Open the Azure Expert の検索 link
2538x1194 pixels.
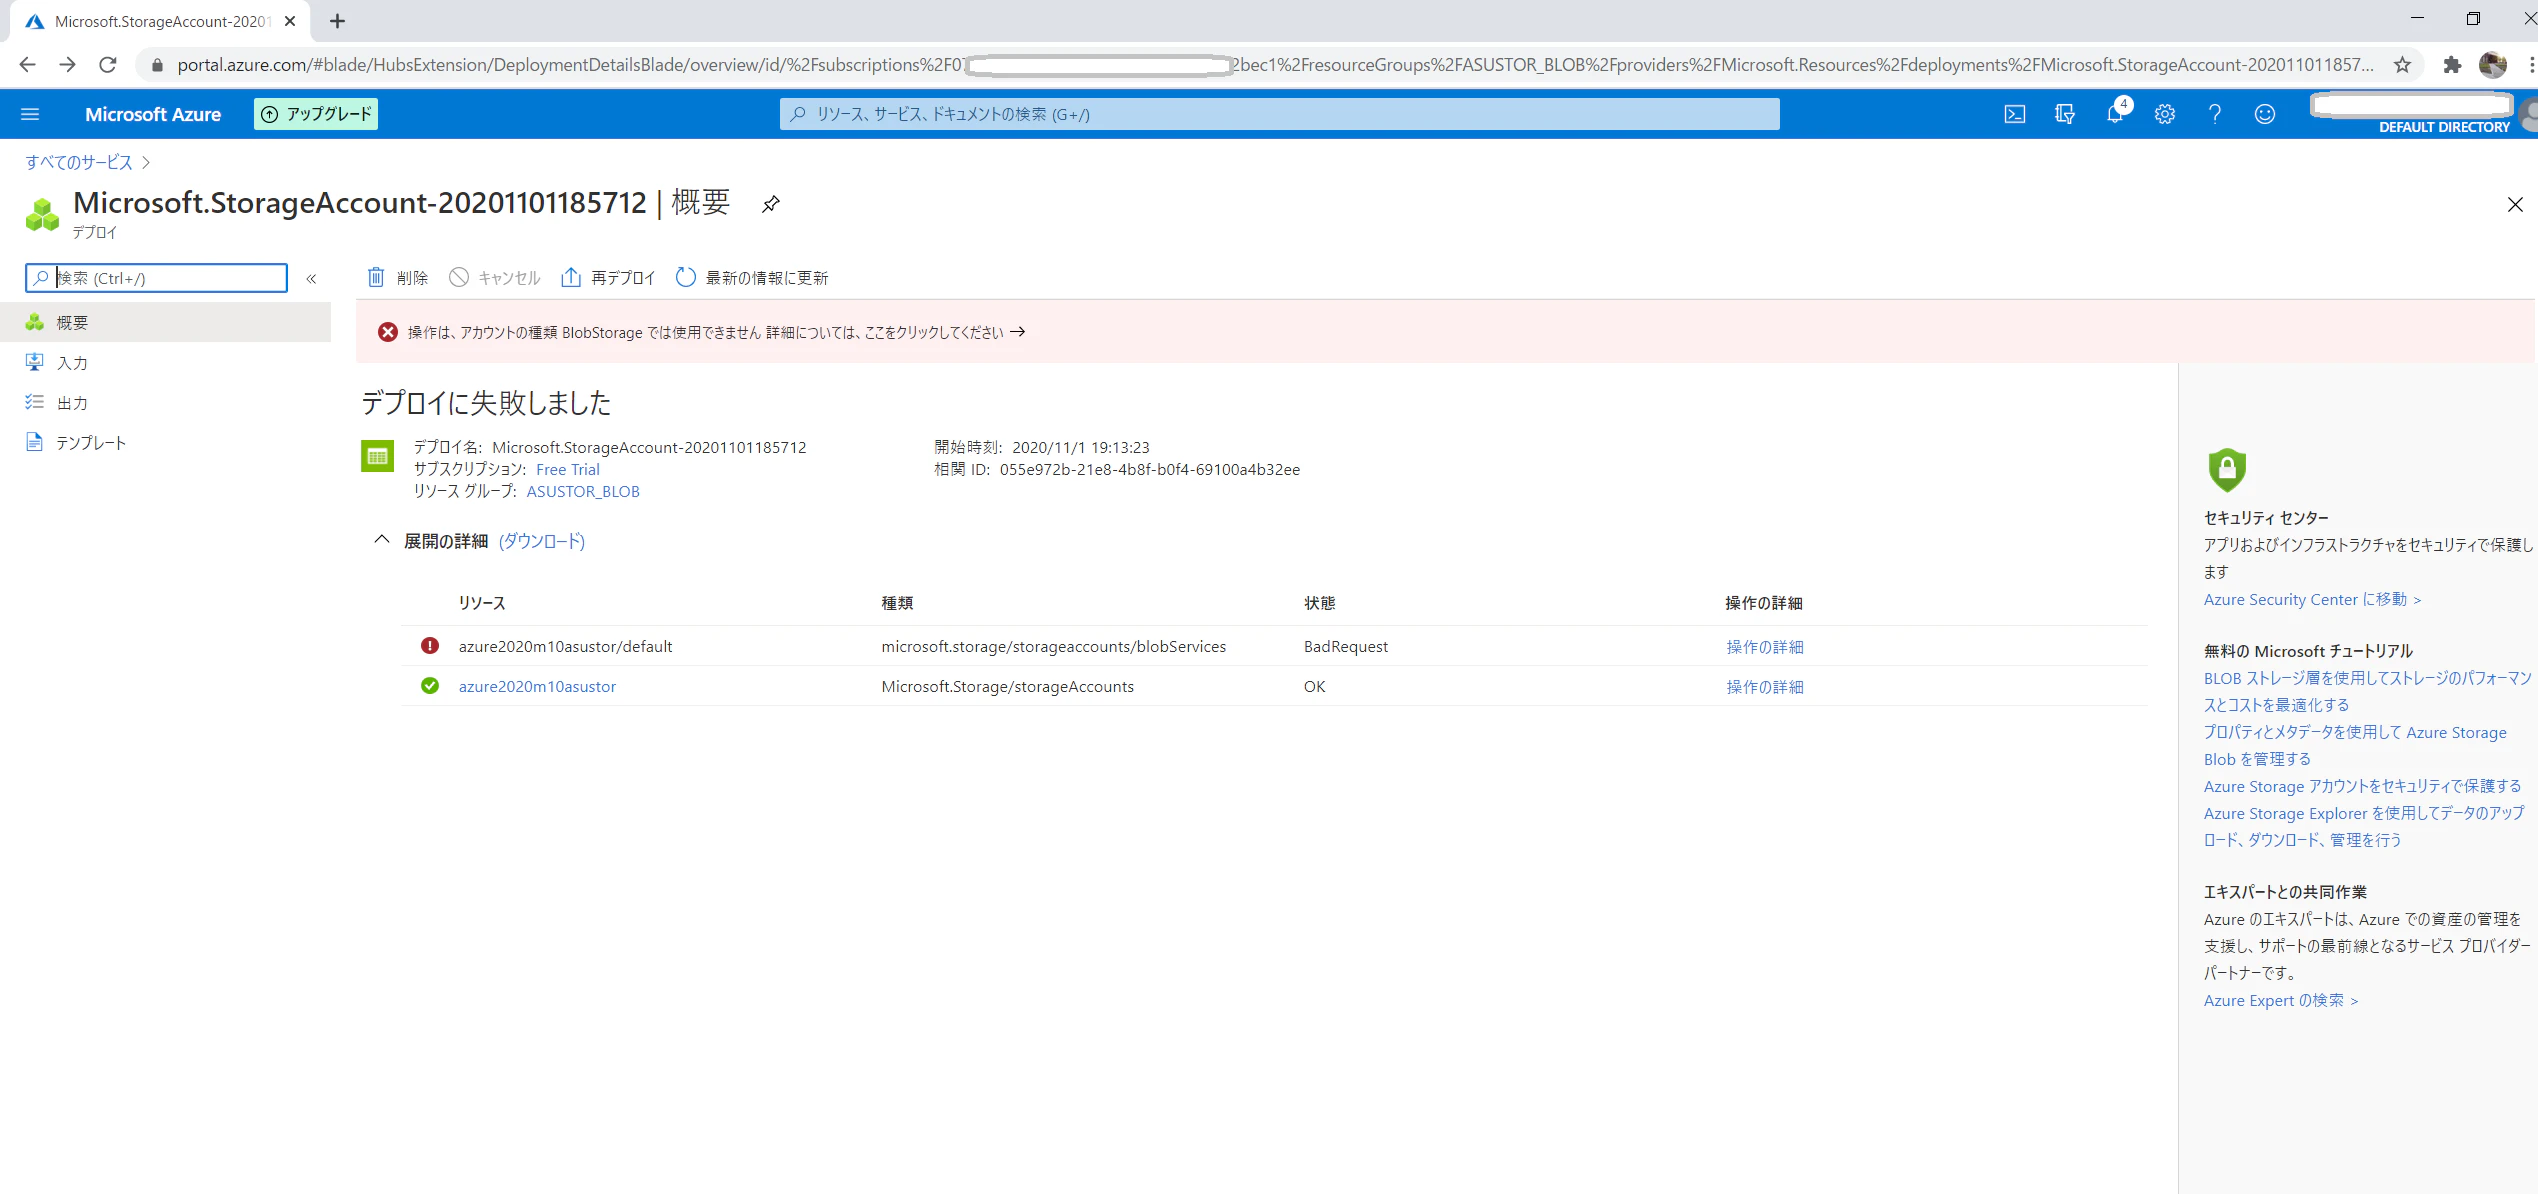click(2280, 1000)
